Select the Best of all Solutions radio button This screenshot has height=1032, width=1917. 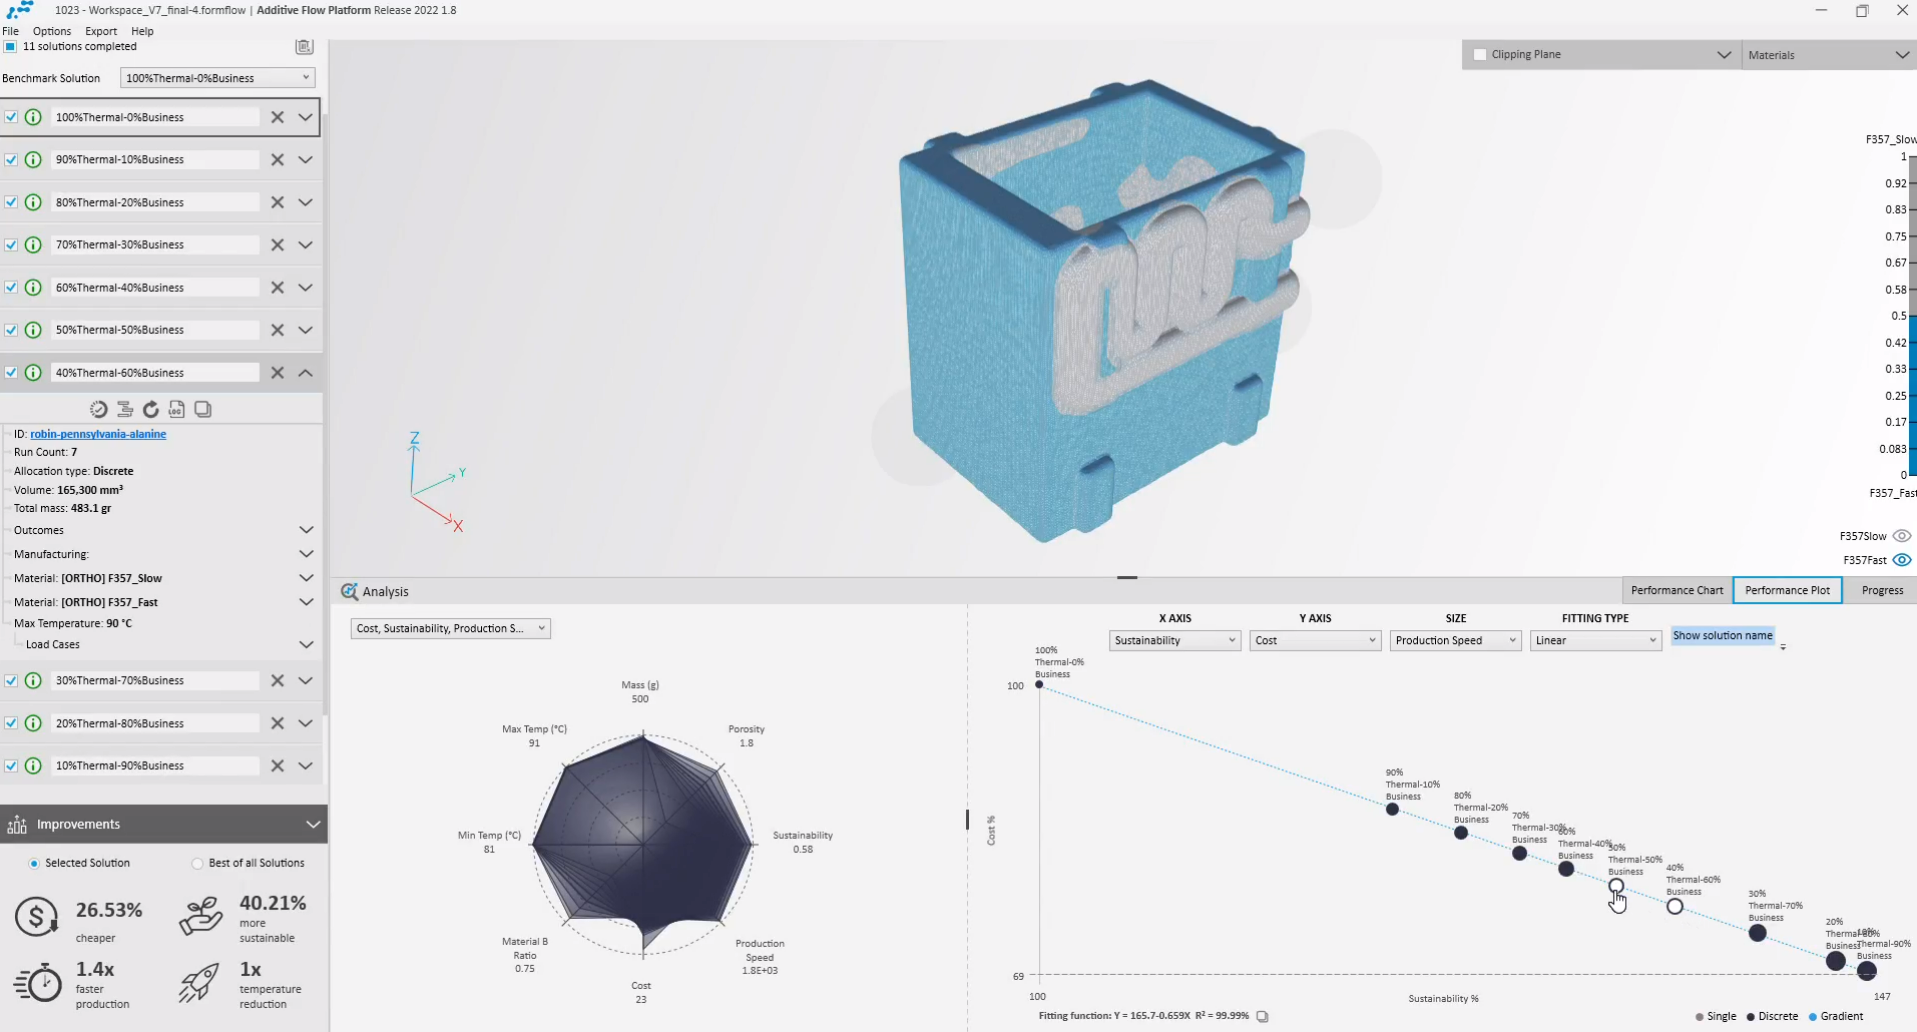click(x=197, y=863)
